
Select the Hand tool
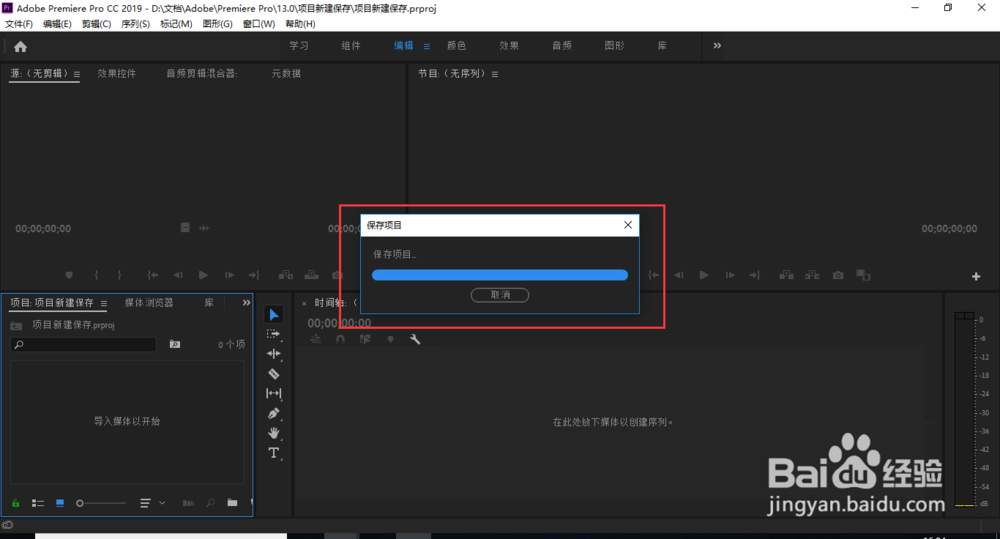[x=274, y=433]
